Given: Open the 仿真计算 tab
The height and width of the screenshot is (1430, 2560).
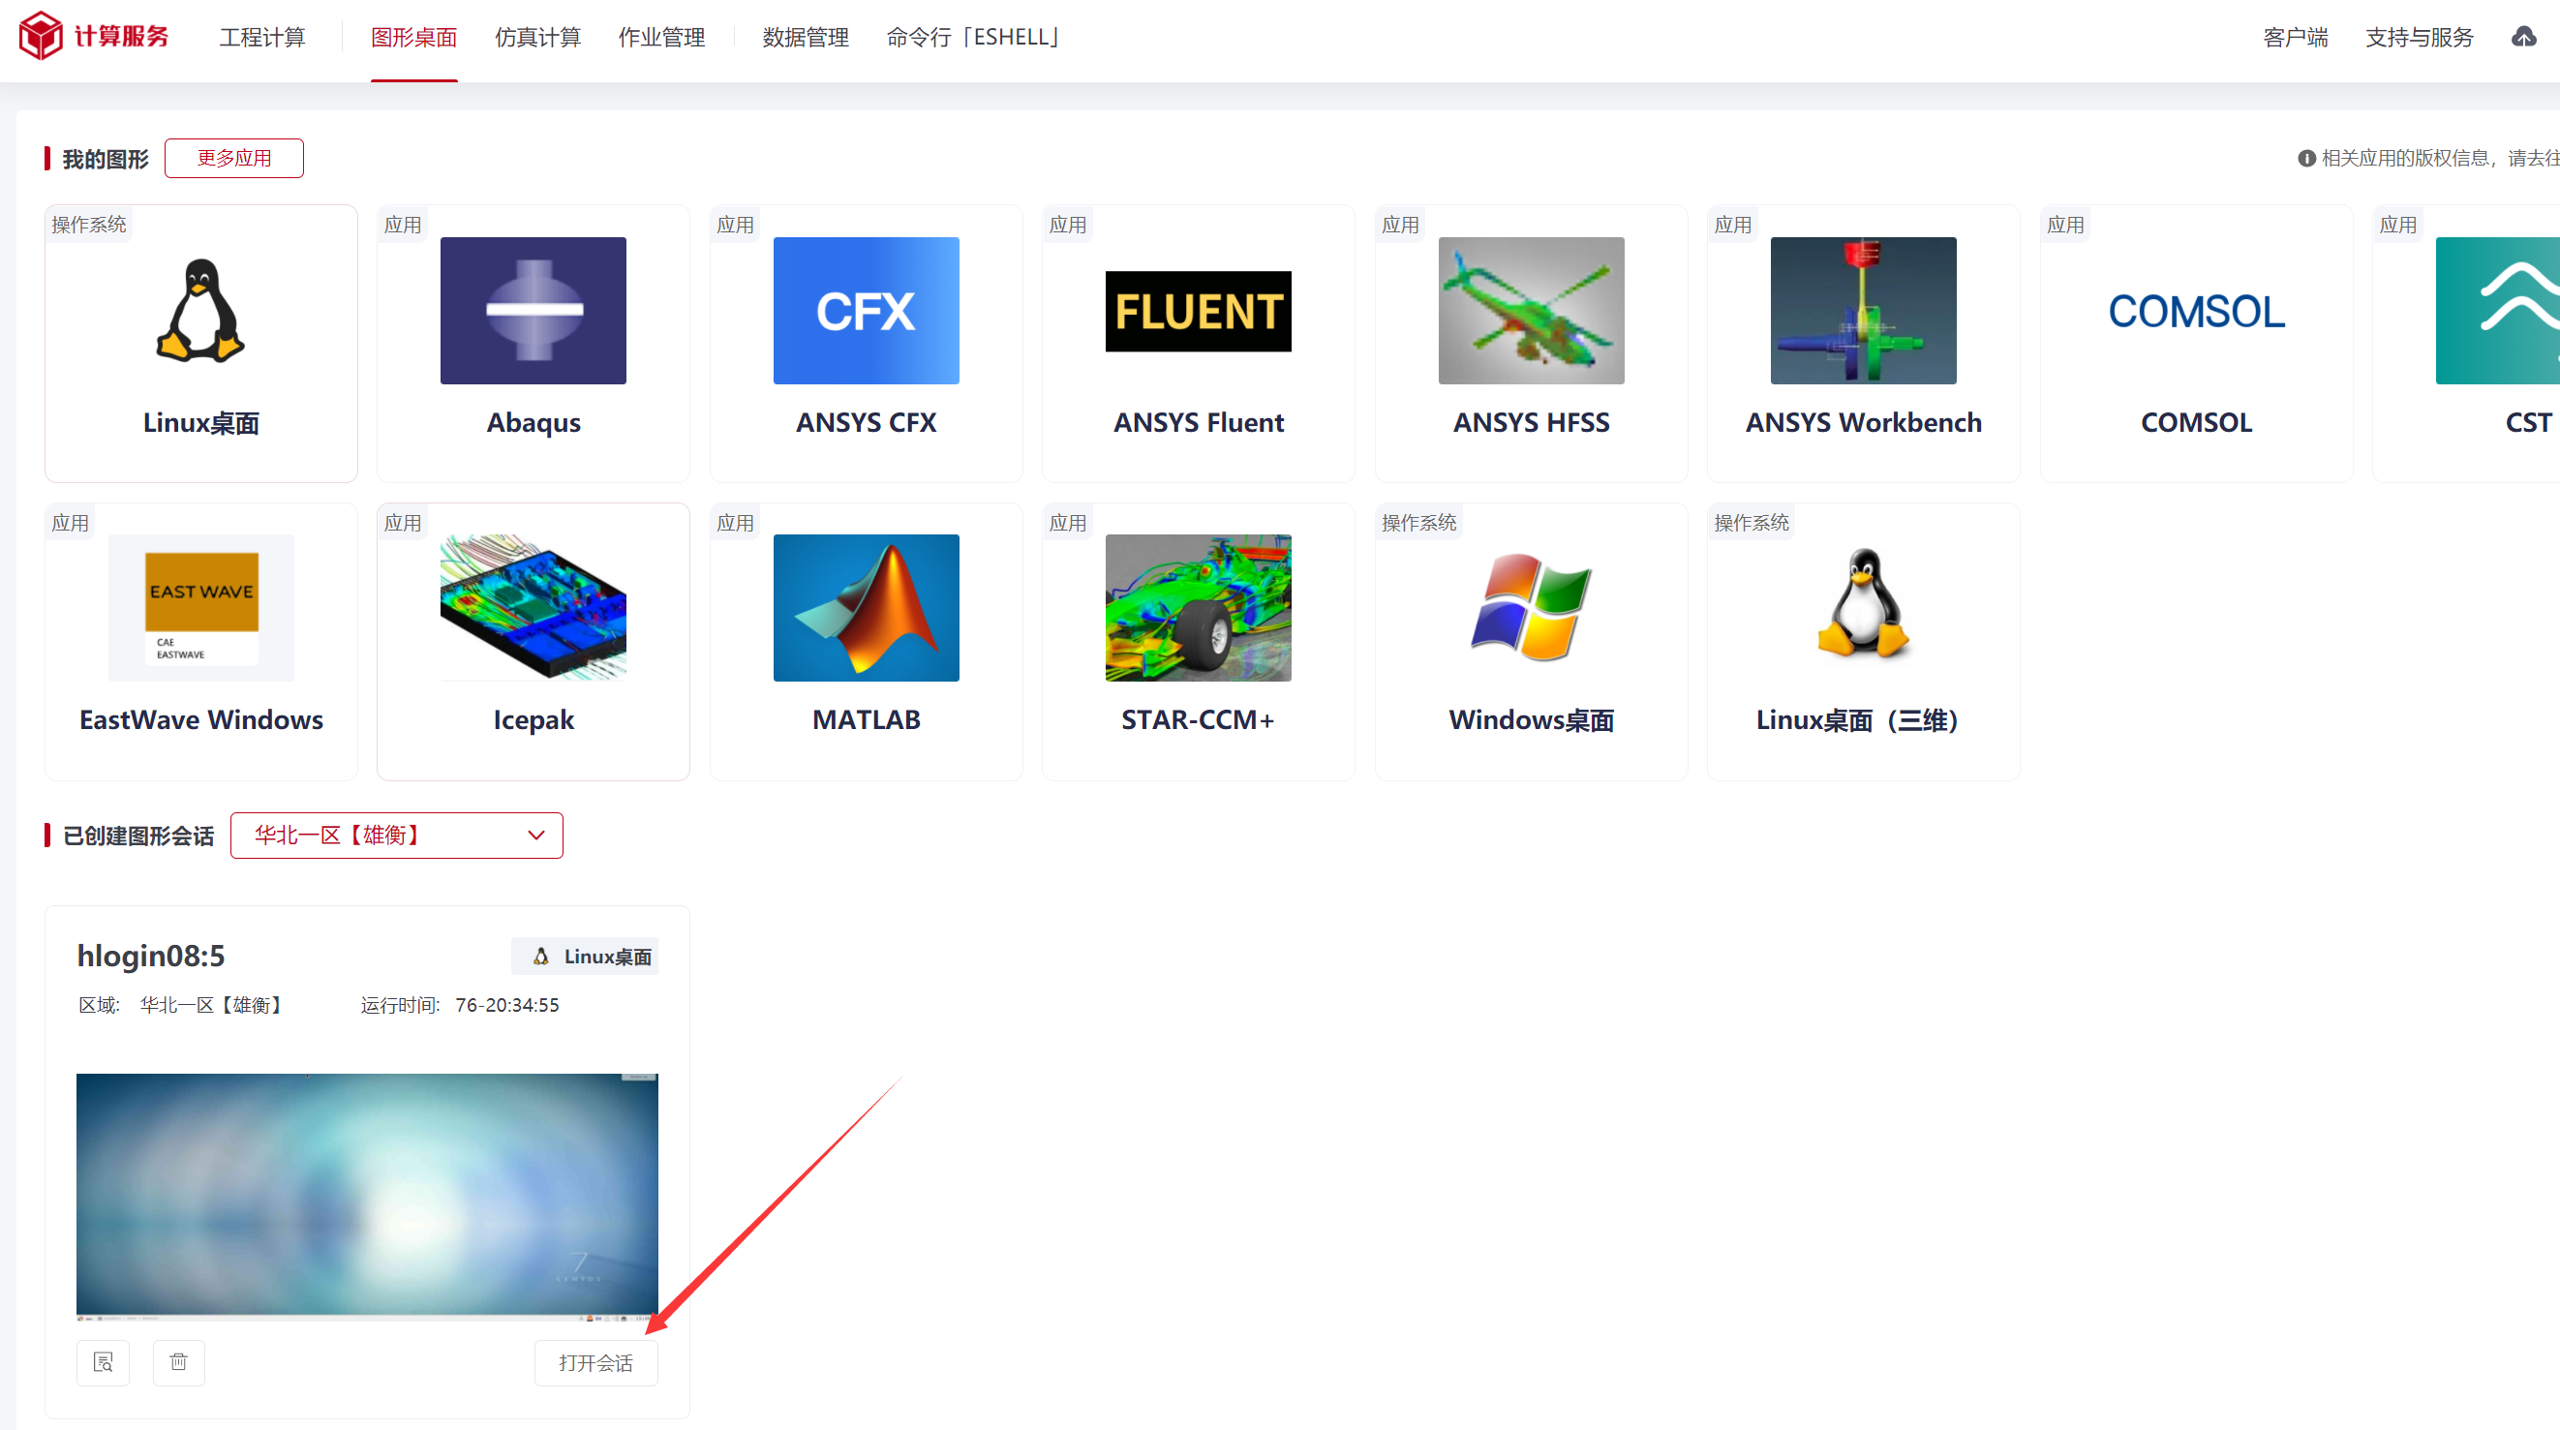Looking at the screenshot, I should tap(538, 37).
